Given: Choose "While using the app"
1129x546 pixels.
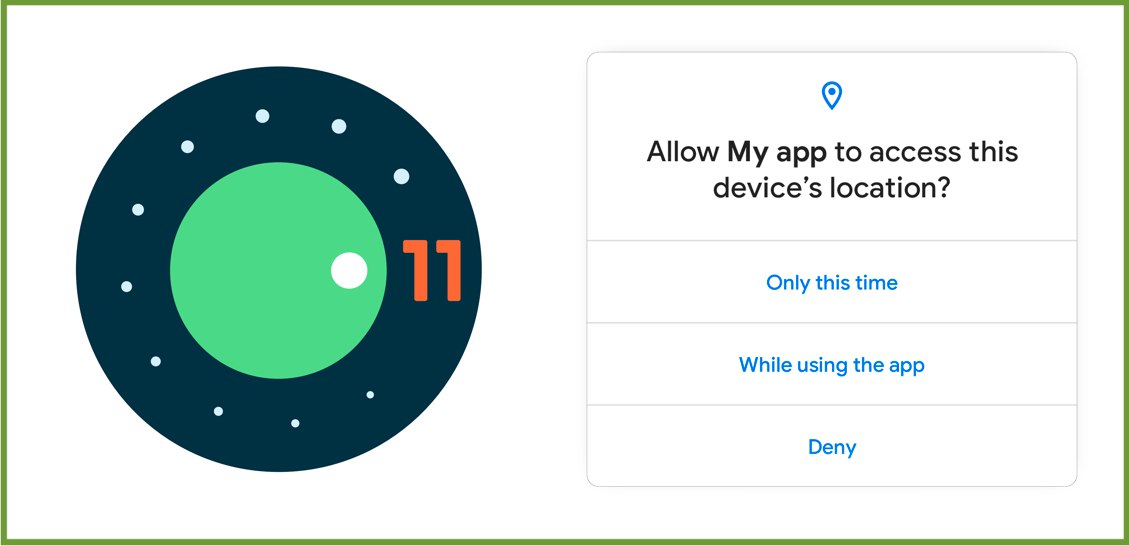Looking at the screenshot, I should 832,364.
